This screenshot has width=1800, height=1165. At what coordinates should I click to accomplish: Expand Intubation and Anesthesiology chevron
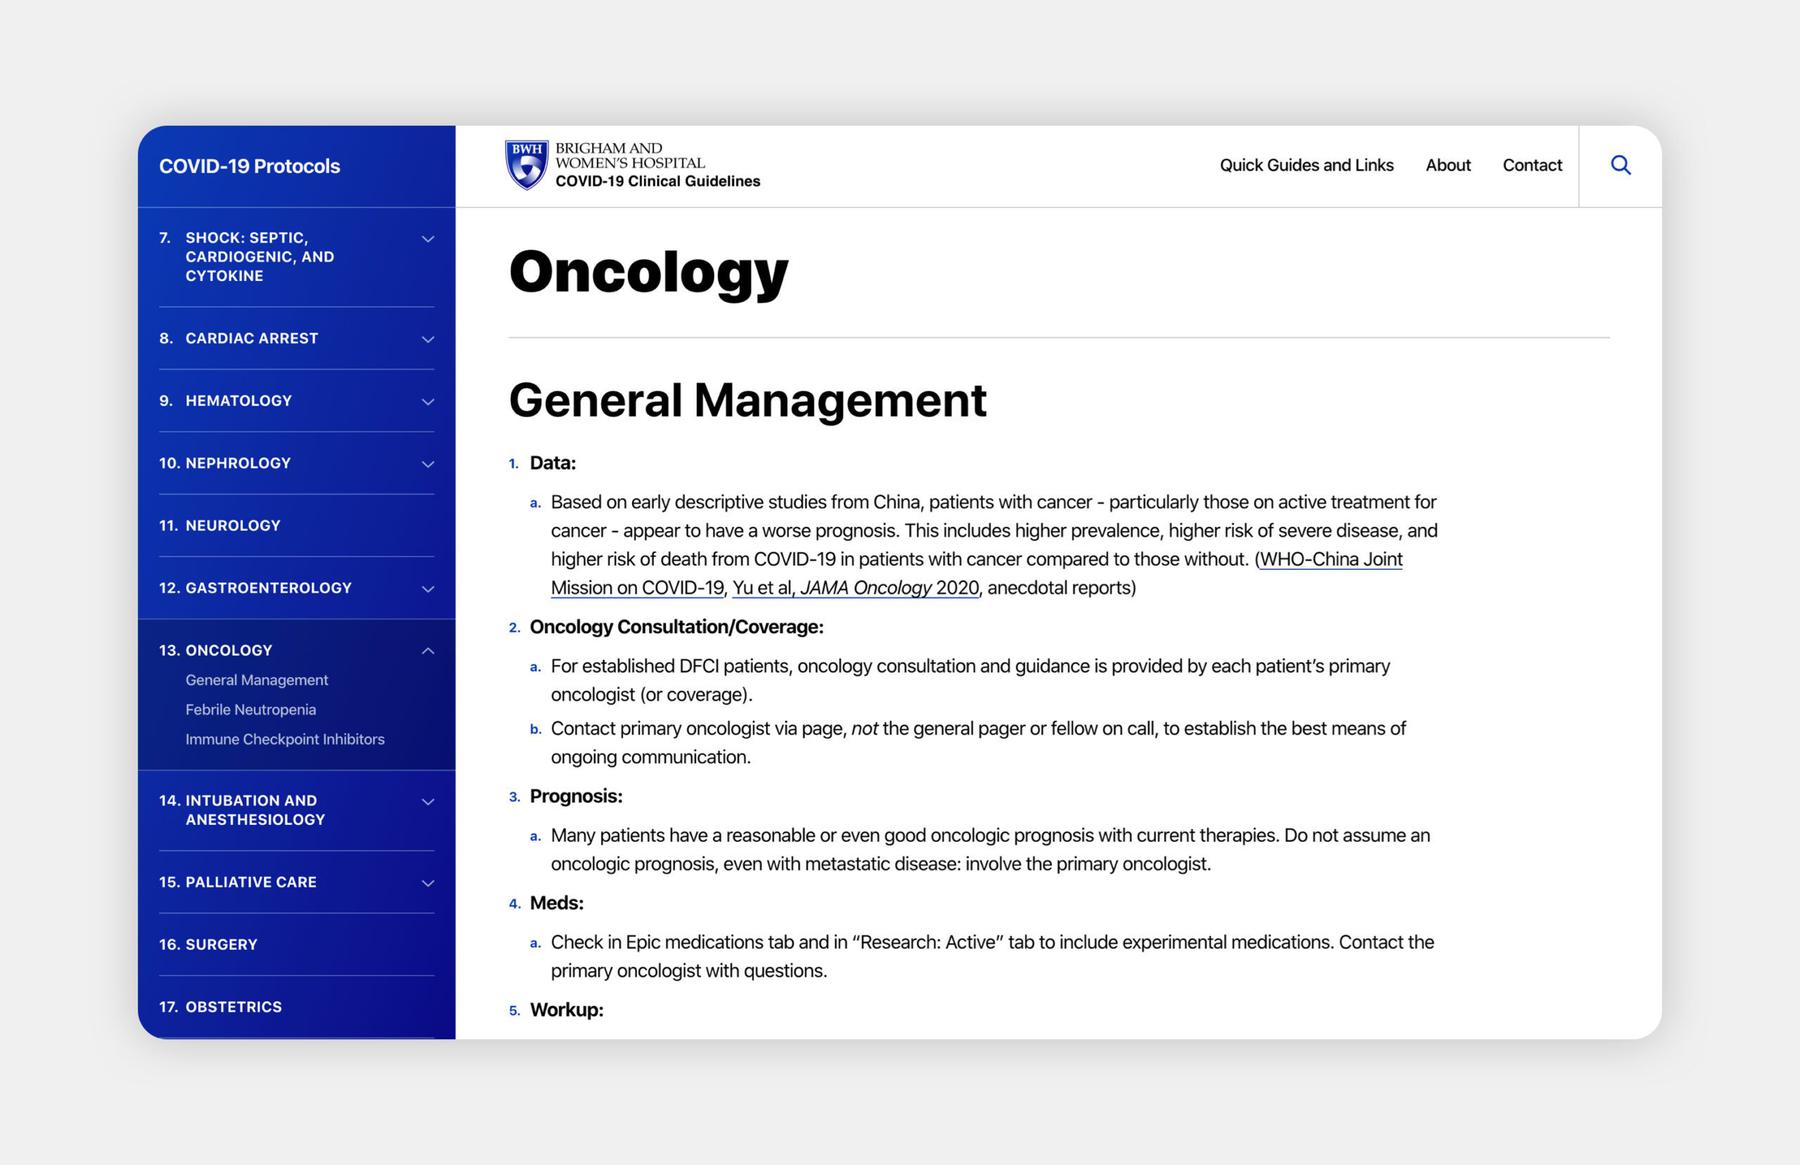428,801
